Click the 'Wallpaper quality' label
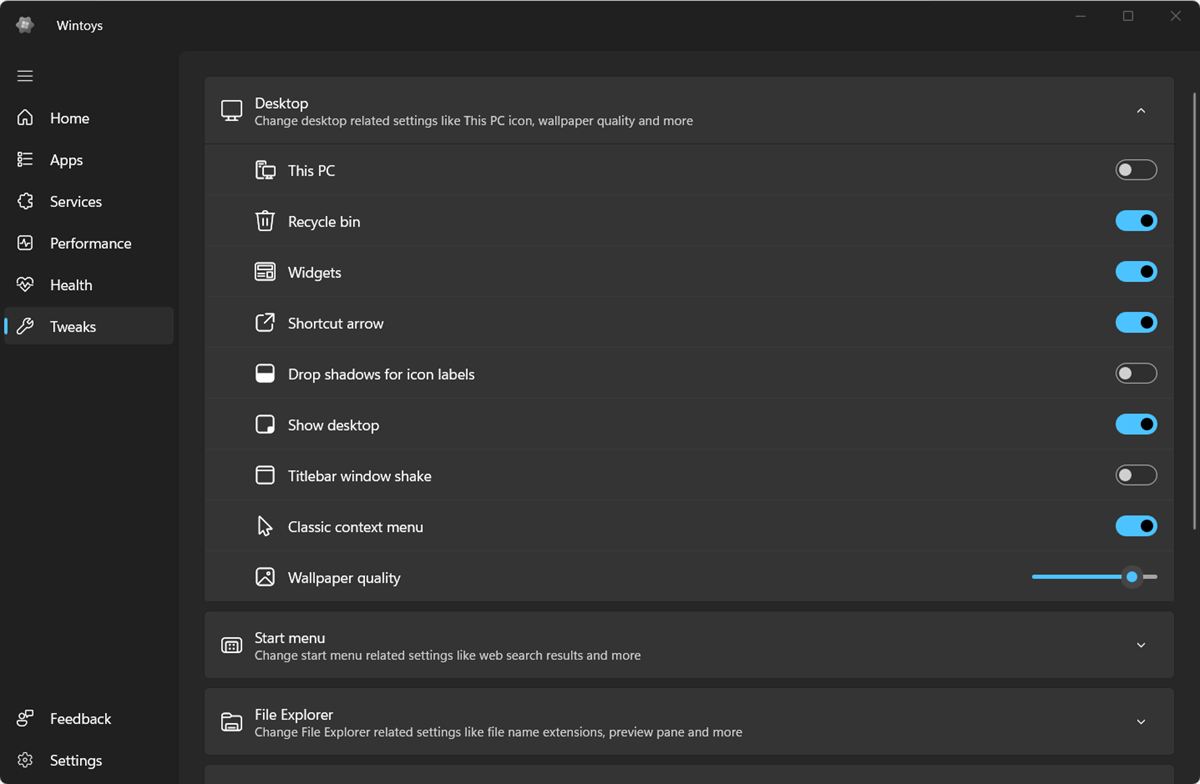The width and height of the screenshot is (1200, 784). click(x=344, y=579)
